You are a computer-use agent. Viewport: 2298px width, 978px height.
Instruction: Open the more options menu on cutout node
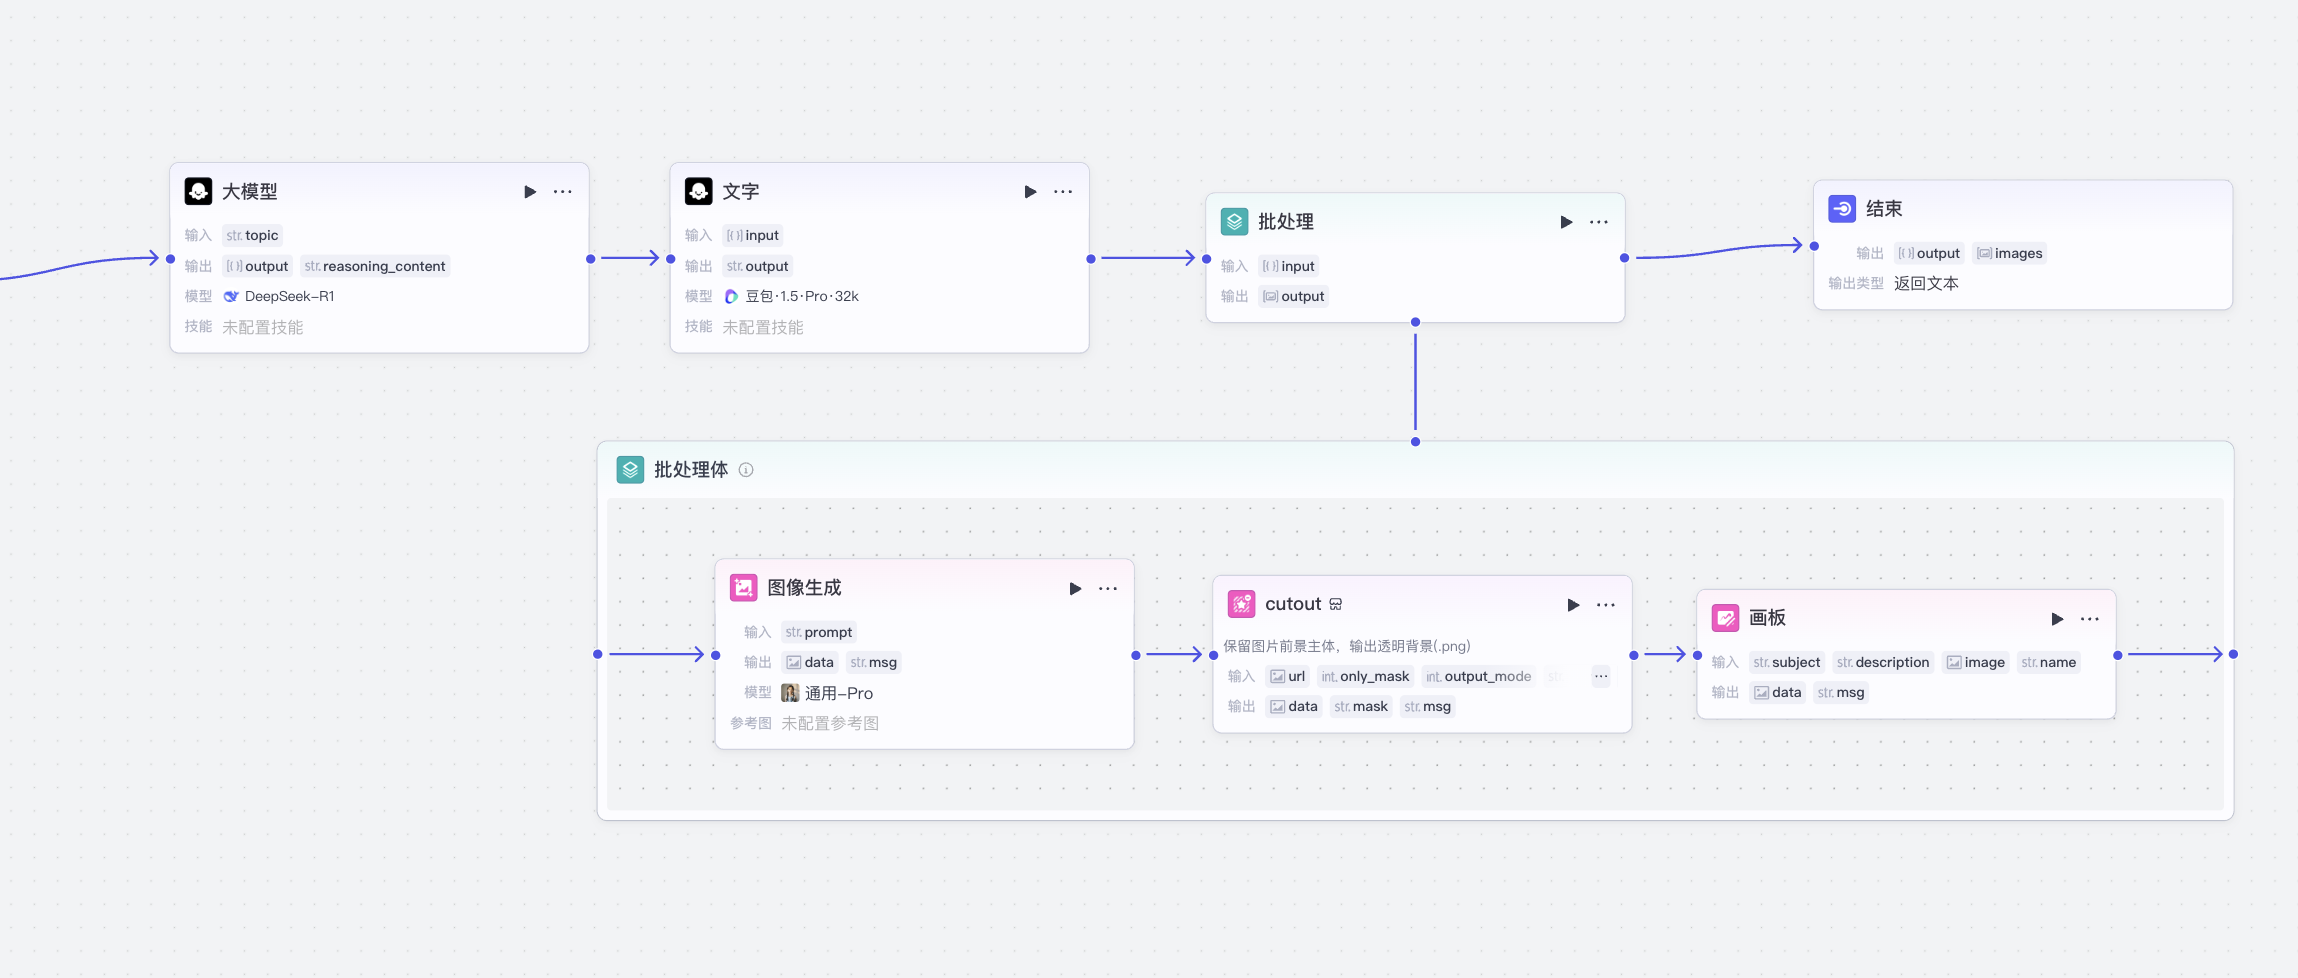tap(1606, 604)
